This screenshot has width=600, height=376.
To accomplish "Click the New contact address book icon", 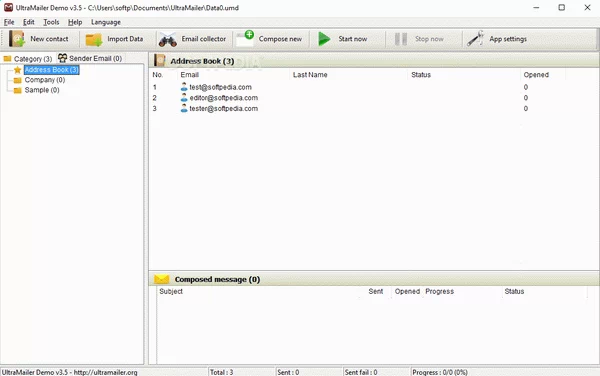I will tap(17, 39).
